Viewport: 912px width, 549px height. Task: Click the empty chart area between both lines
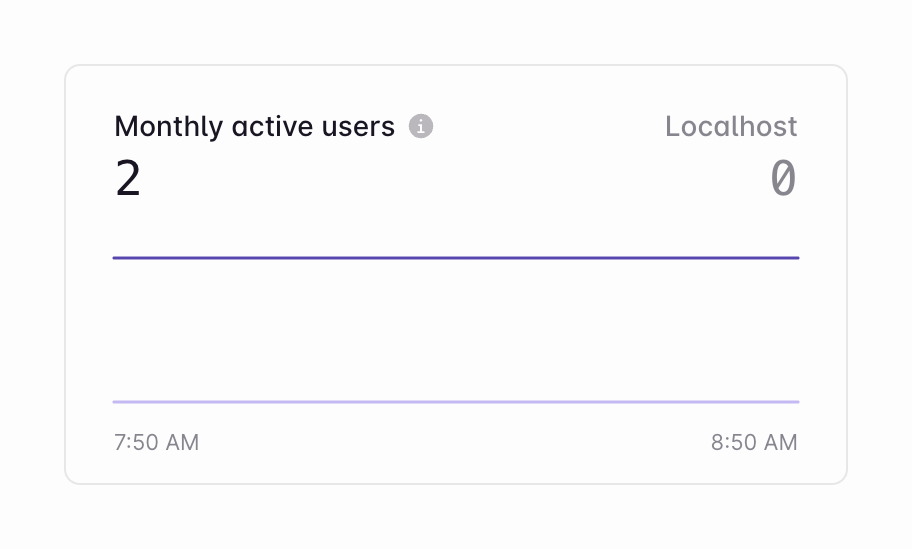pyautogui.click(x=456, y=330)
